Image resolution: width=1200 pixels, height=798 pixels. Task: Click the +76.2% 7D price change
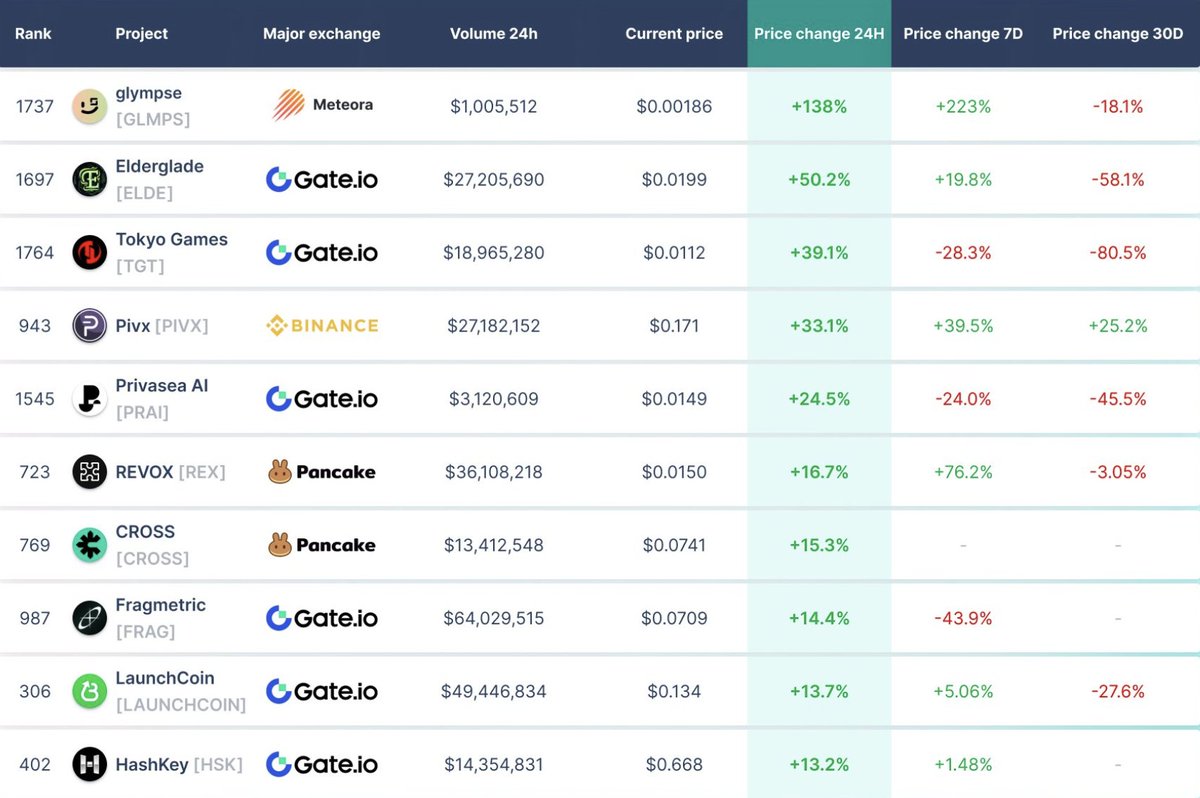(963, 472)
